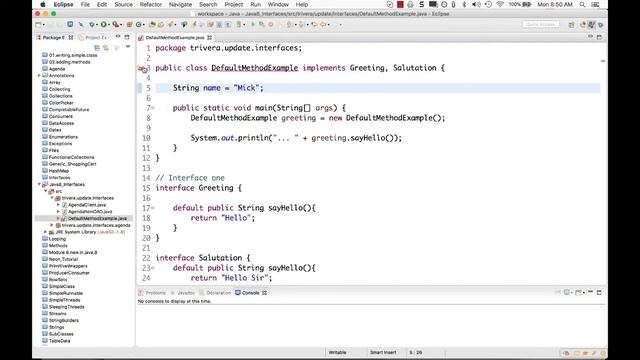
Task: Select DefaultMethodExample.java in Package Explorer
Action: point(97,218)
